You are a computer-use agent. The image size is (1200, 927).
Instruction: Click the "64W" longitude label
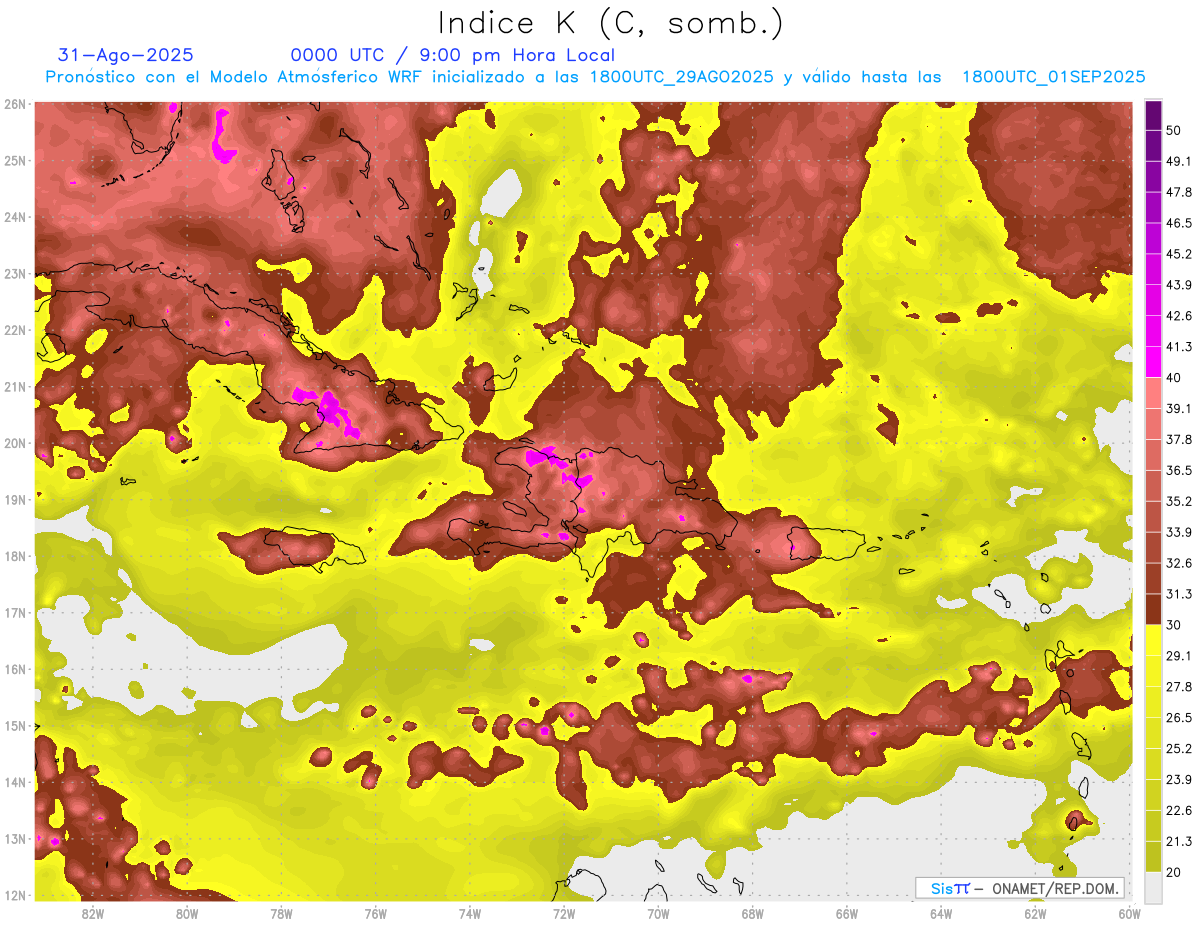tap(941, 914)
